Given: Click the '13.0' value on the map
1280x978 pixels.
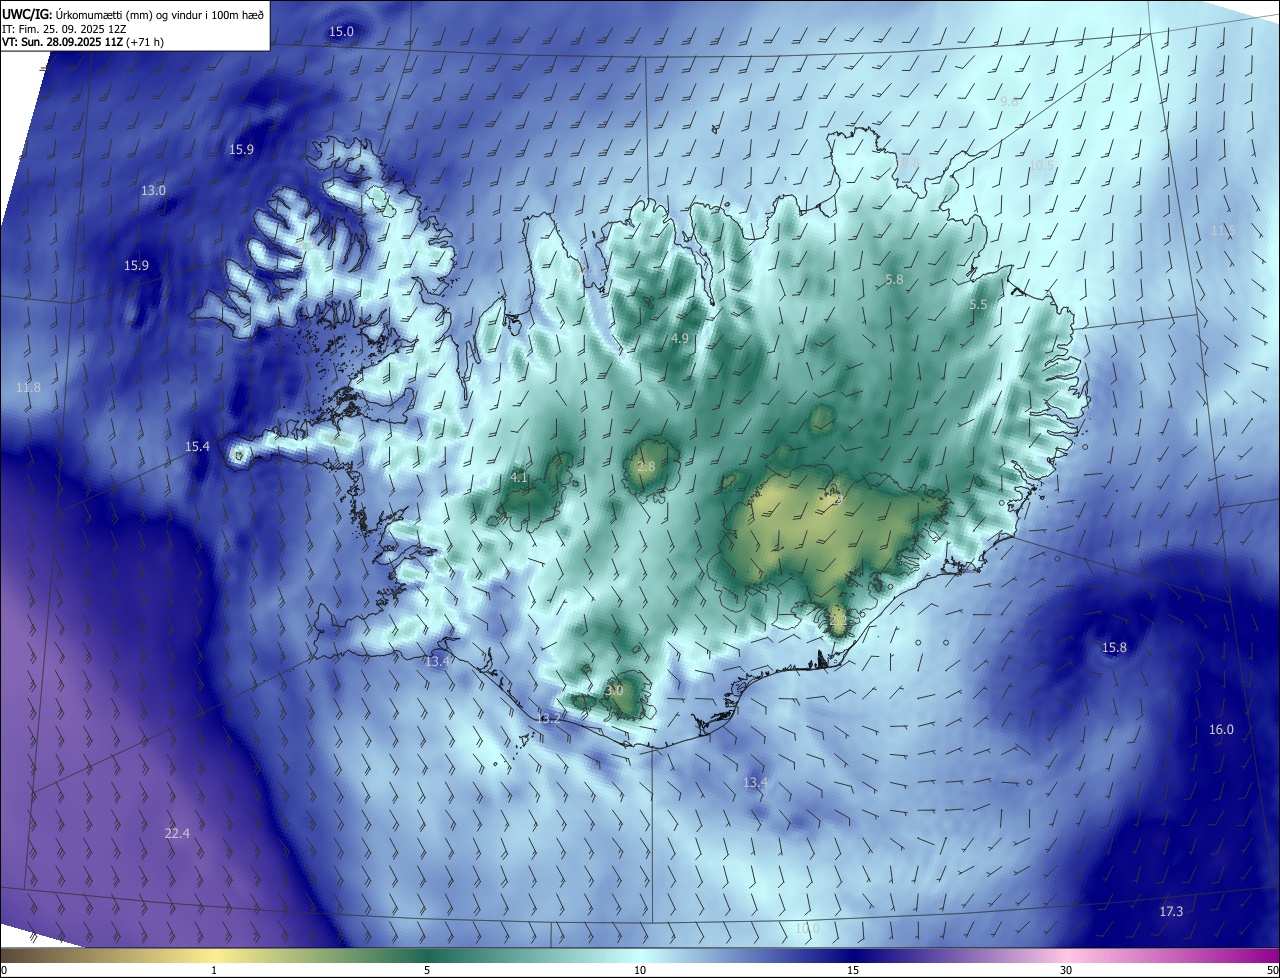Looking at the screenshot, I should click(x=153, y=190).
